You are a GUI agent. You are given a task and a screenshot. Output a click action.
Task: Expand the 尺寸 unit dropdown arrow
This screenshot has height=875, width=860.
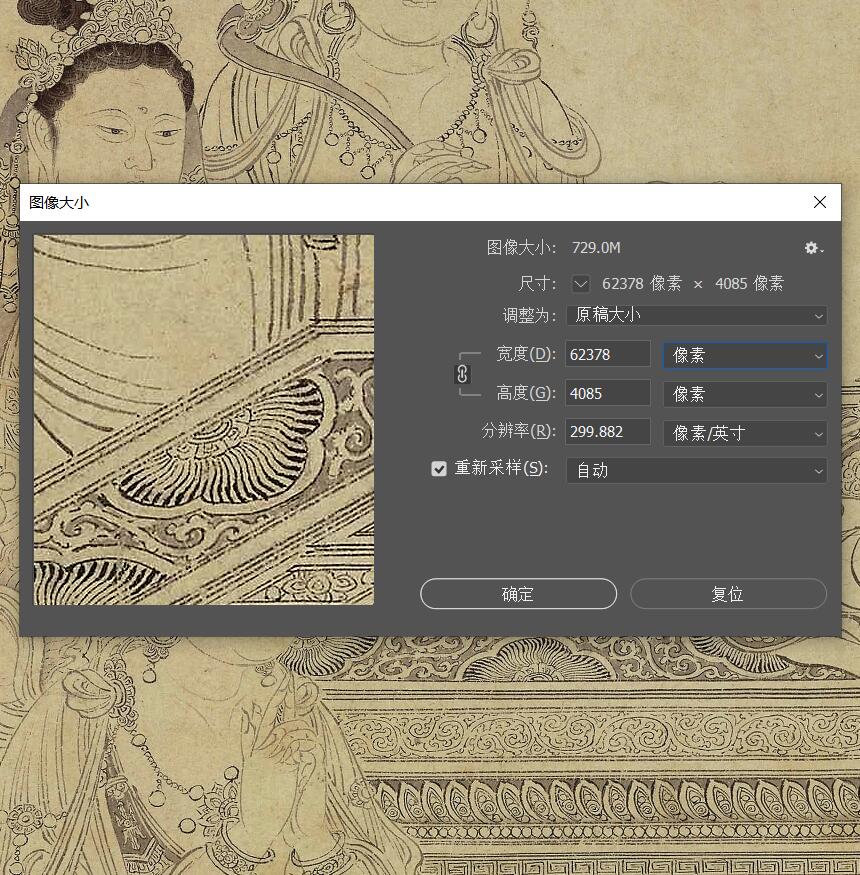coord(580,283)
